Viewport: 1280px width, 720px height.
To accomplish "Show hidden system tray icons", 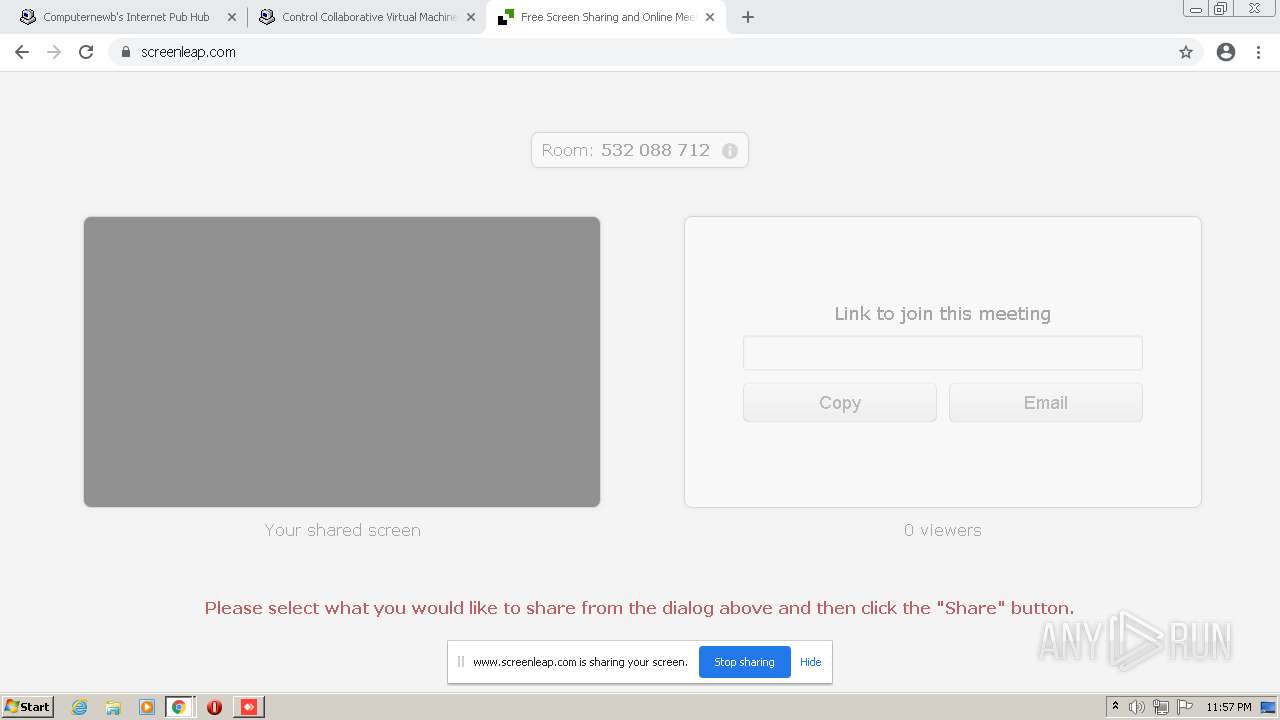I will [1115, 707].
